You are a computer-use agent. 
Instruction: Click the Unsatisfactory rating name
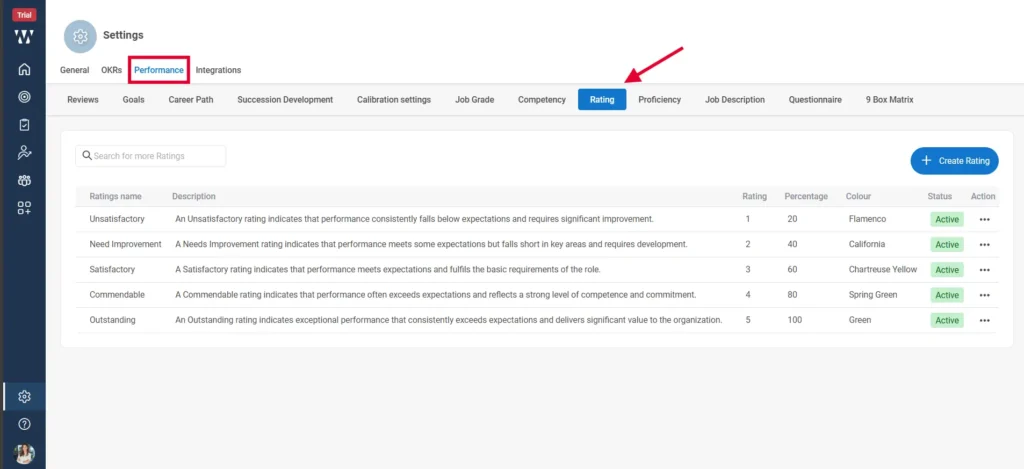point(117,219)
